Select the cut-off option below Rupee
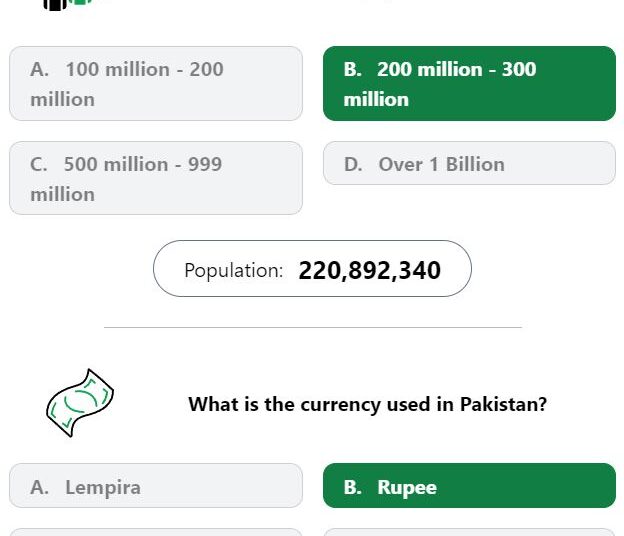The width and height of the screenshot is (624, 536). (469, 532)
